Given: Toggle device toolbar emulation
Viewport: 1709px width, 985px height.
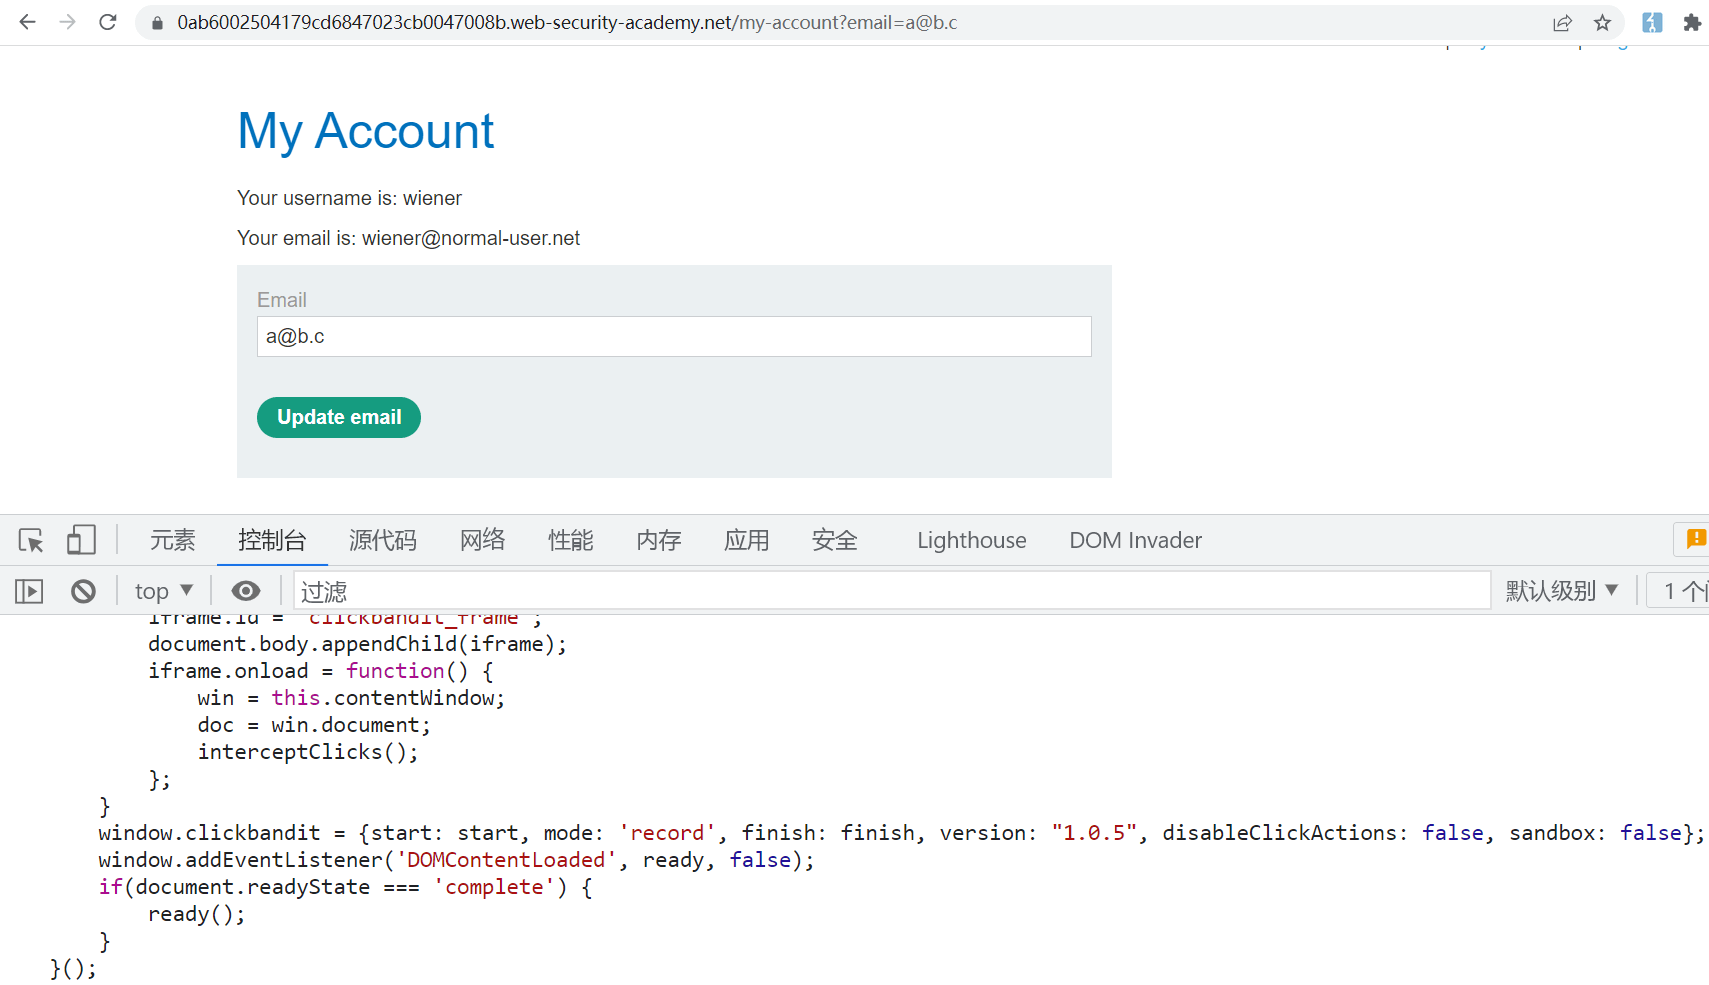Looking at the screenshot, I should pos(81,540).
